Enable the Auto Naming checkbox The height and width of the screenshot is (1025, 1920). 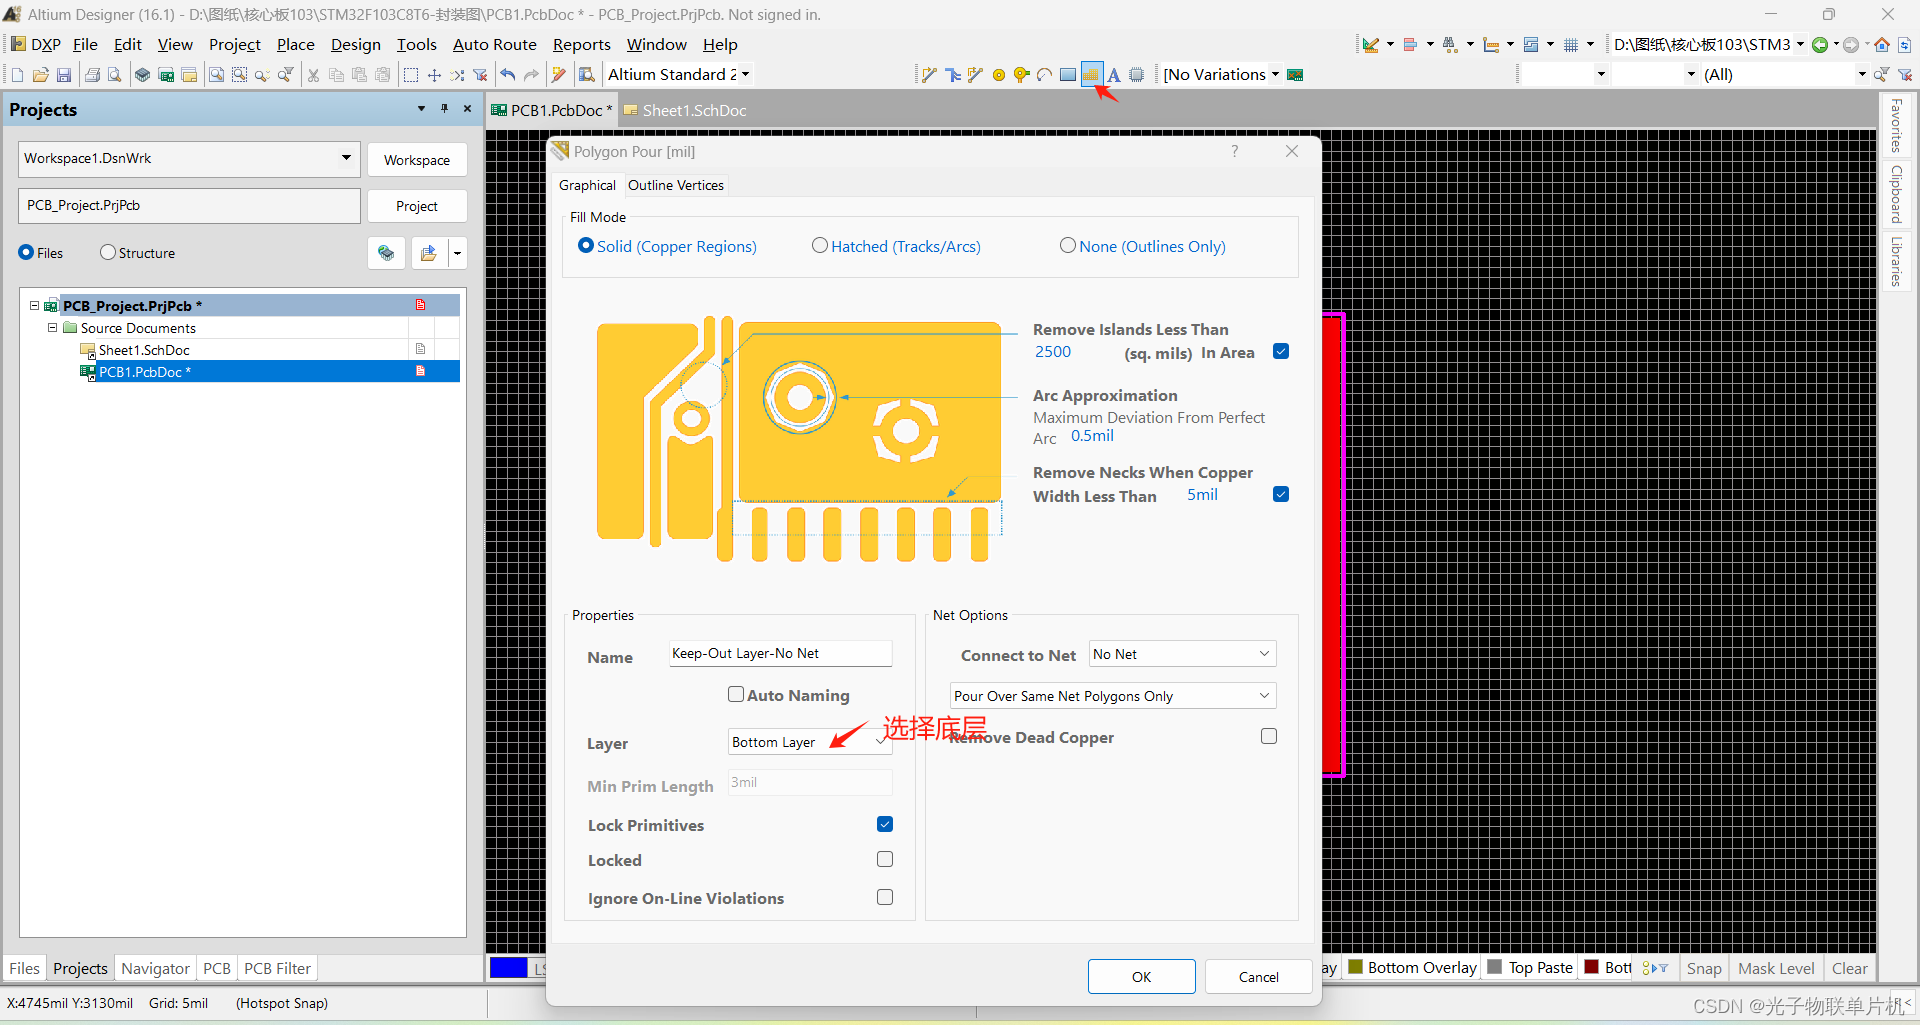click(736, 694)
